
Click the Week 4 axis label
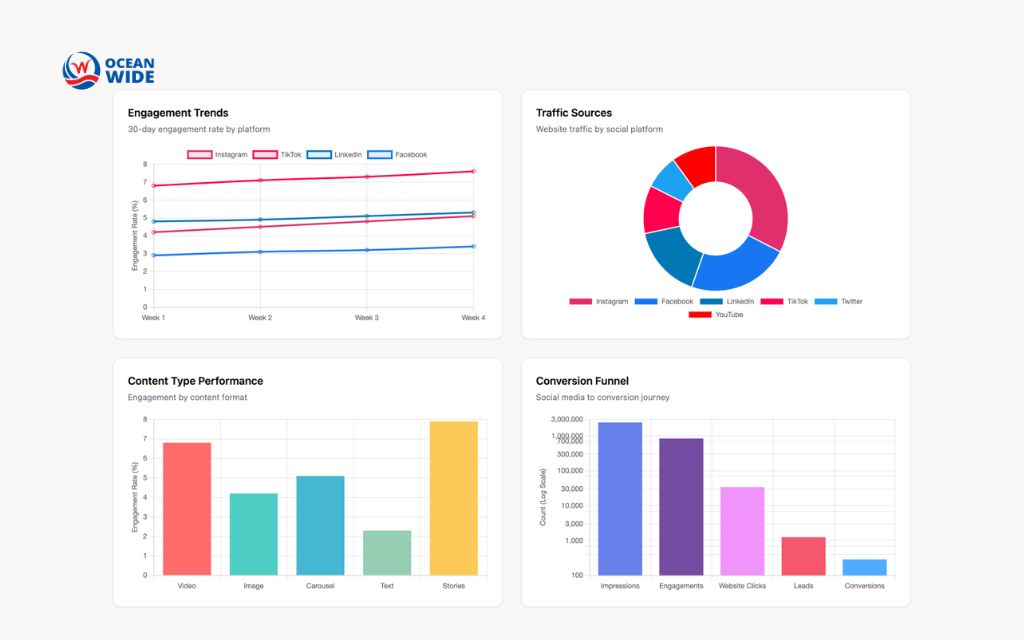pyautogui.click(x=473, y=317)
